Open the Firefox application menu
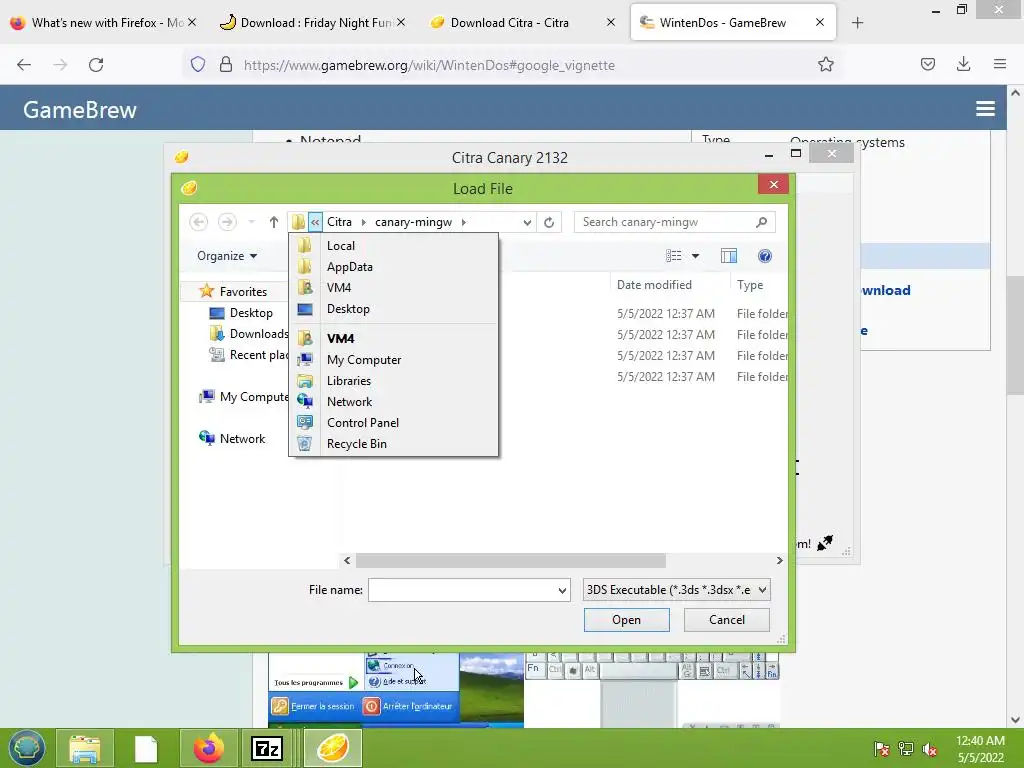This screenshot has height=768, width=1024. (x=1000, y=64)
